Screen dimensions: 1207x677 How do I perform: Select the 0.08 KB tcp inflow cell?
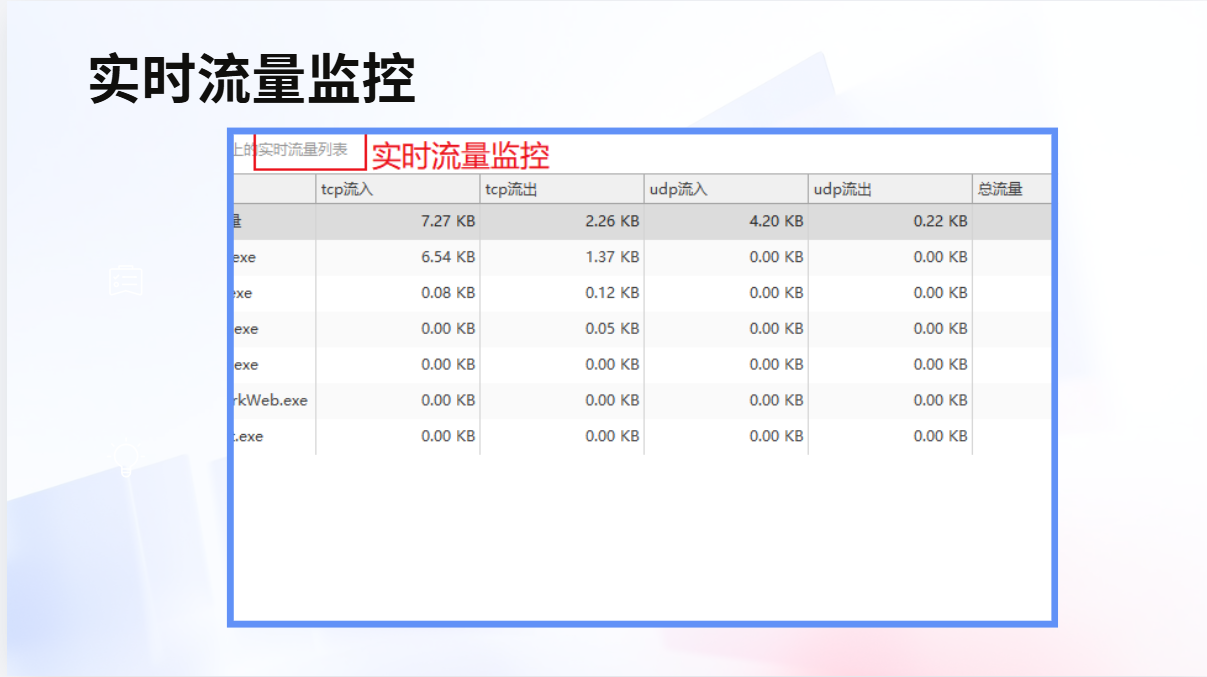click(x=448, y=293)
